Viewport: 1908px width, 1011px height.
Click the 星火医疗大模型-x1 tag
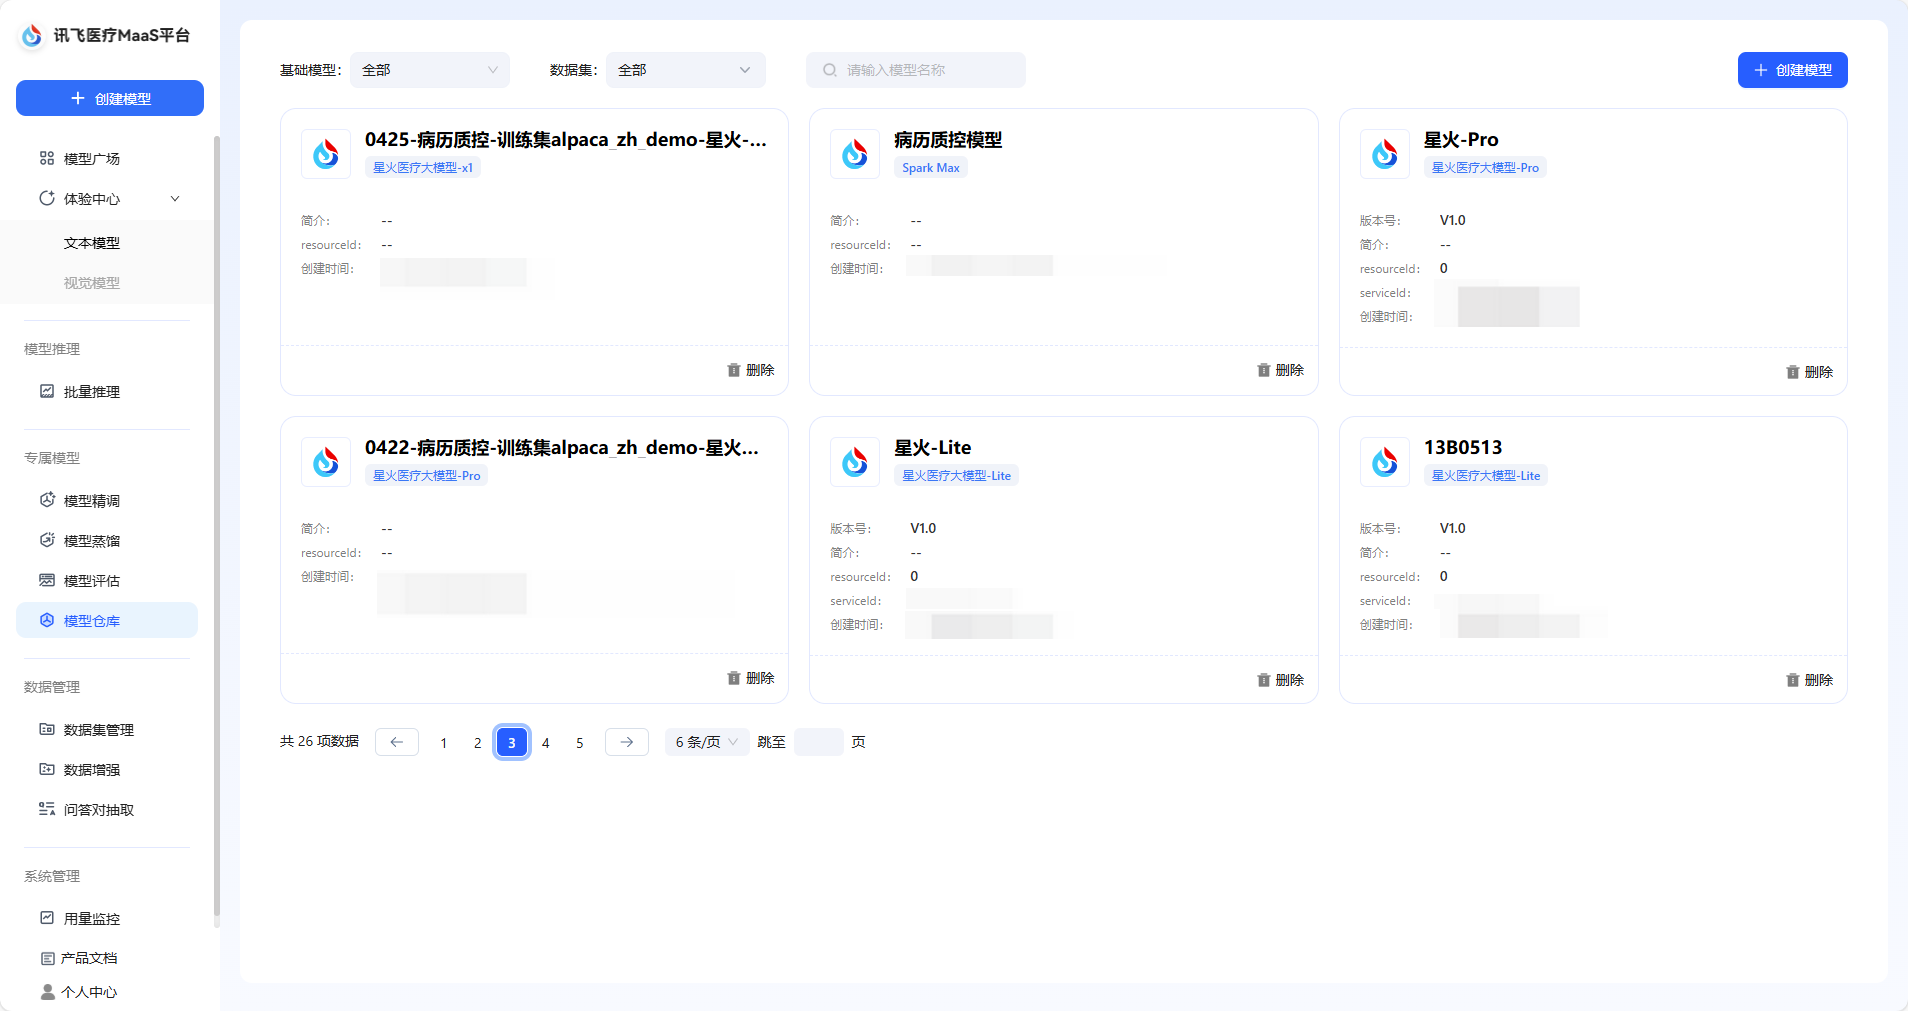pyautogui.click(x=423, y=168)
